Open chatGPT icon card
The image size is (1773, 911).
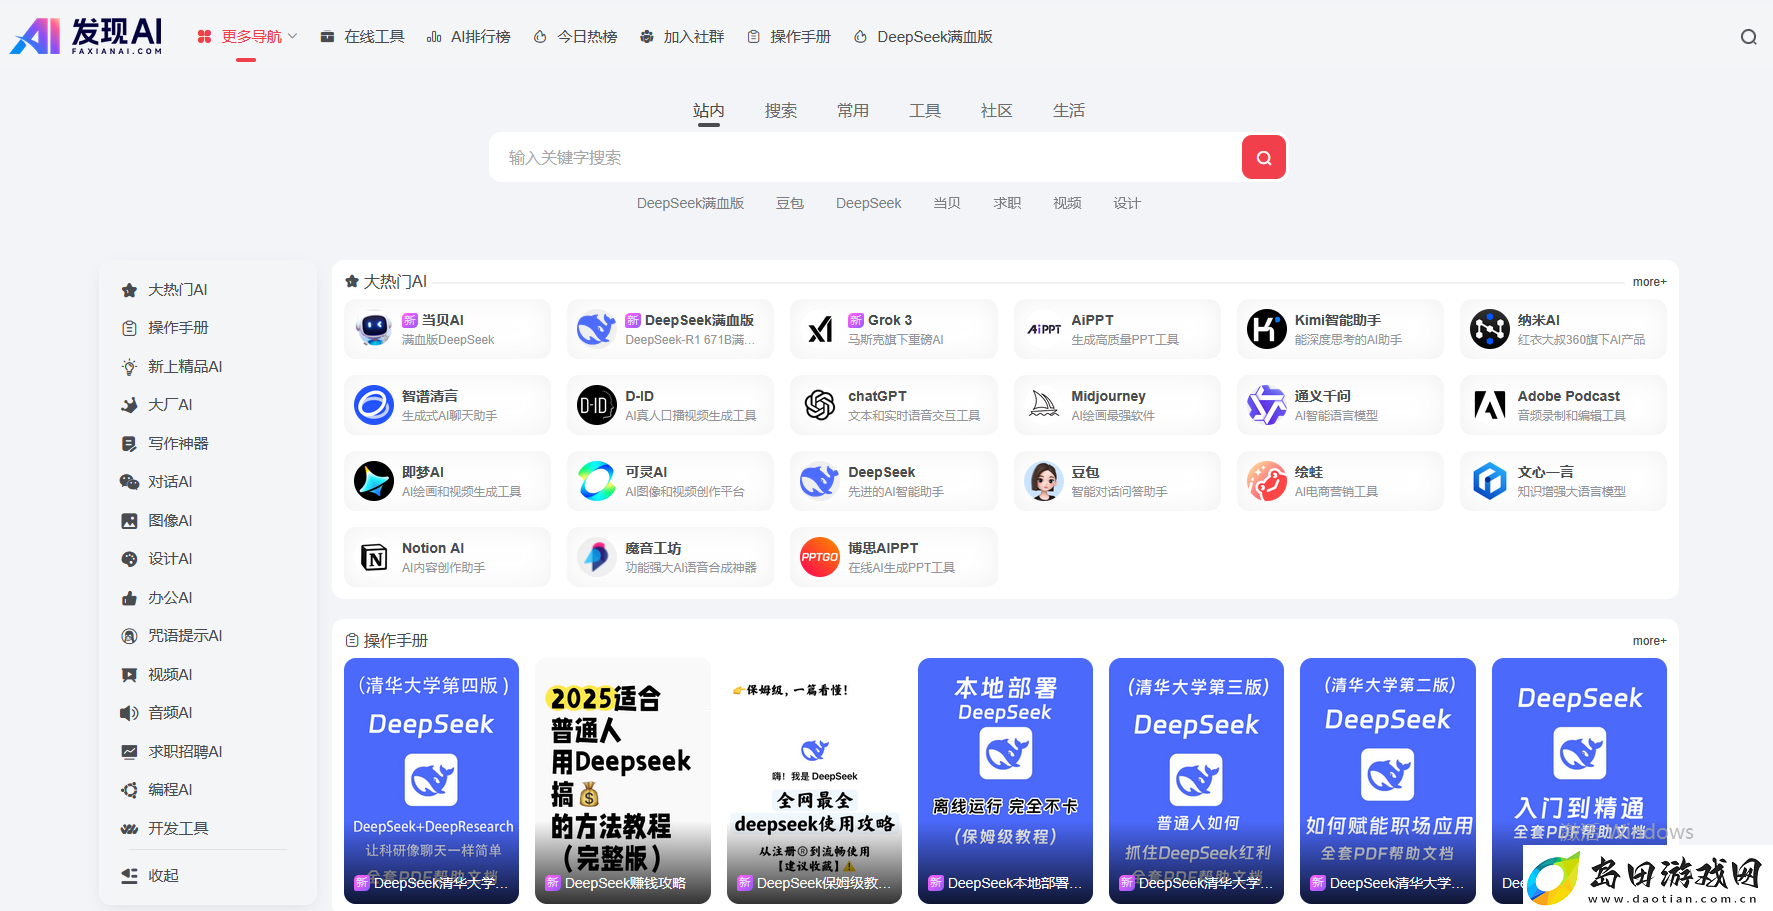(893, 405)
